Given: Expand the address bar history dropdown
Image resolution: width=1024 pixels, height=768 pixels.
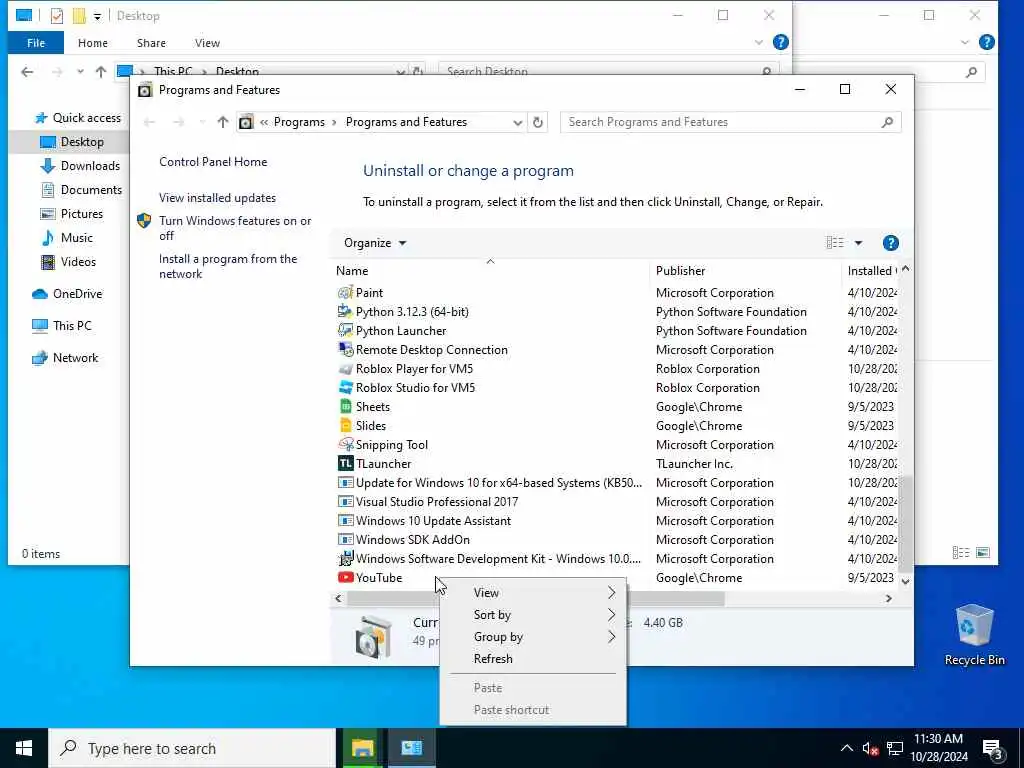Looking at the screenshot, I should pos(517,122).
